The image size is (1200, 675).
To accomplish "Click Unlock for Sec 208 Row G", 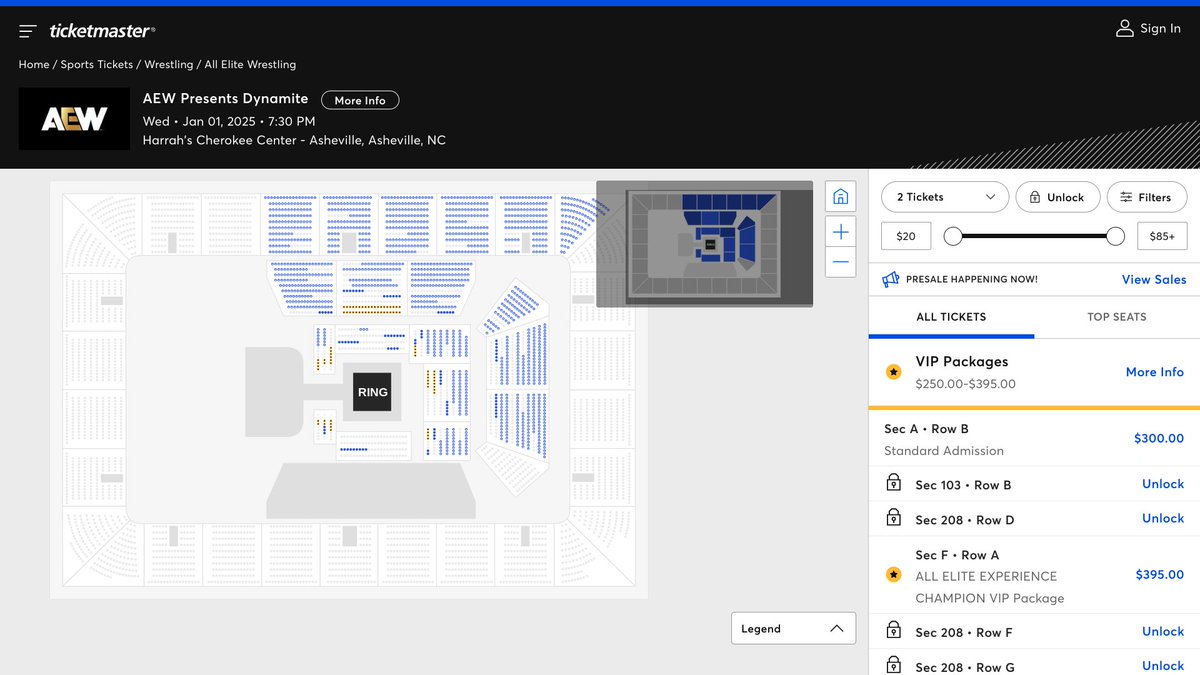I will [x=1163, y=665].
